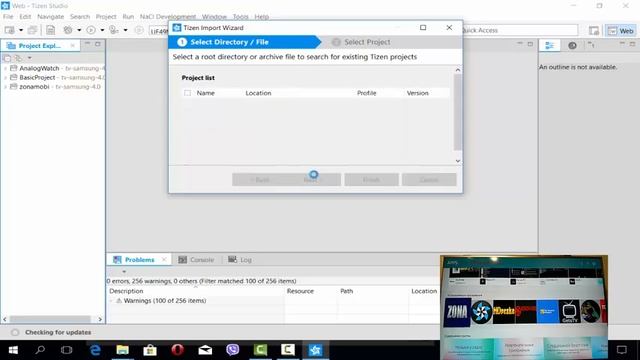This screenshot has height=360, width=640.
Task: Click the Collapse All icon in Project Explorer
Action: 7,58
